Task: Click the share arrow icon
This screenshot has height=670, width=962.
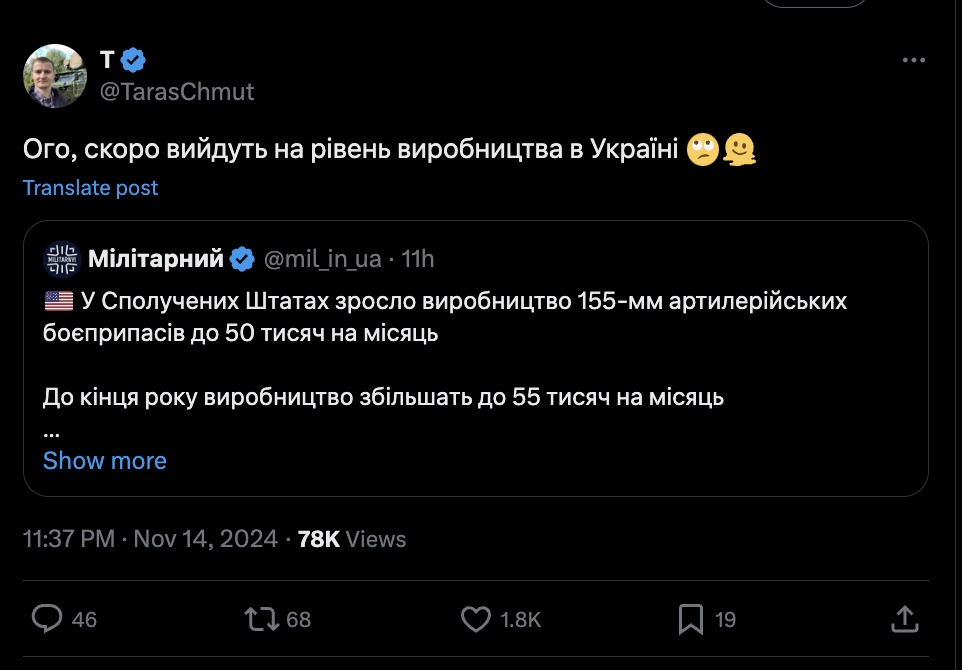Action: (904, 619)
